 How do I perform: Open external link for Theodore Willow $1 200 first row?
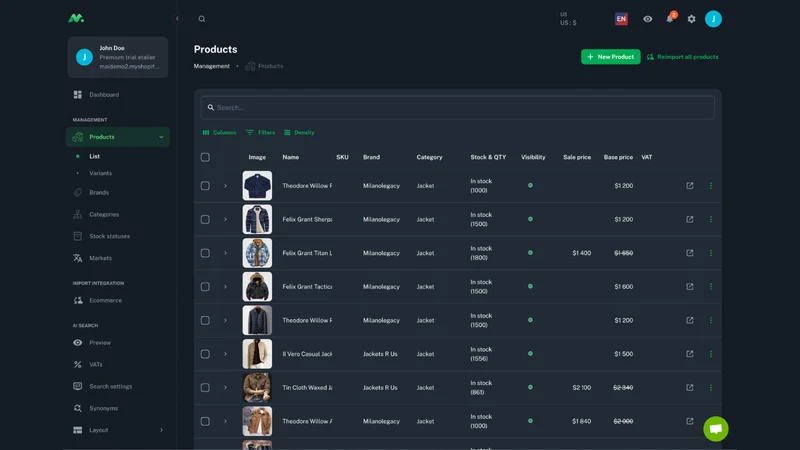(x=689, y=186)
